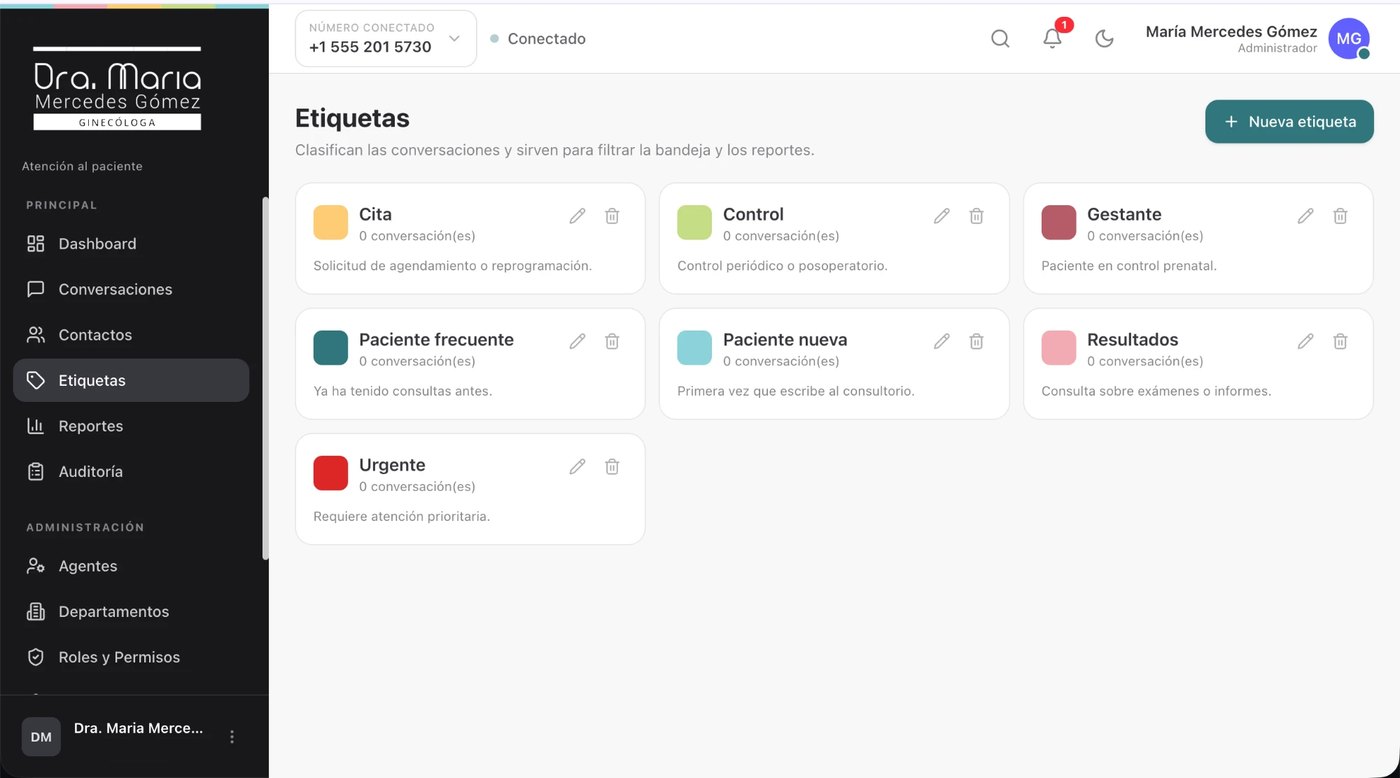Click the MG user avatar
The height and width of the screenshot is (778, 1400).
coord(1349,39)
